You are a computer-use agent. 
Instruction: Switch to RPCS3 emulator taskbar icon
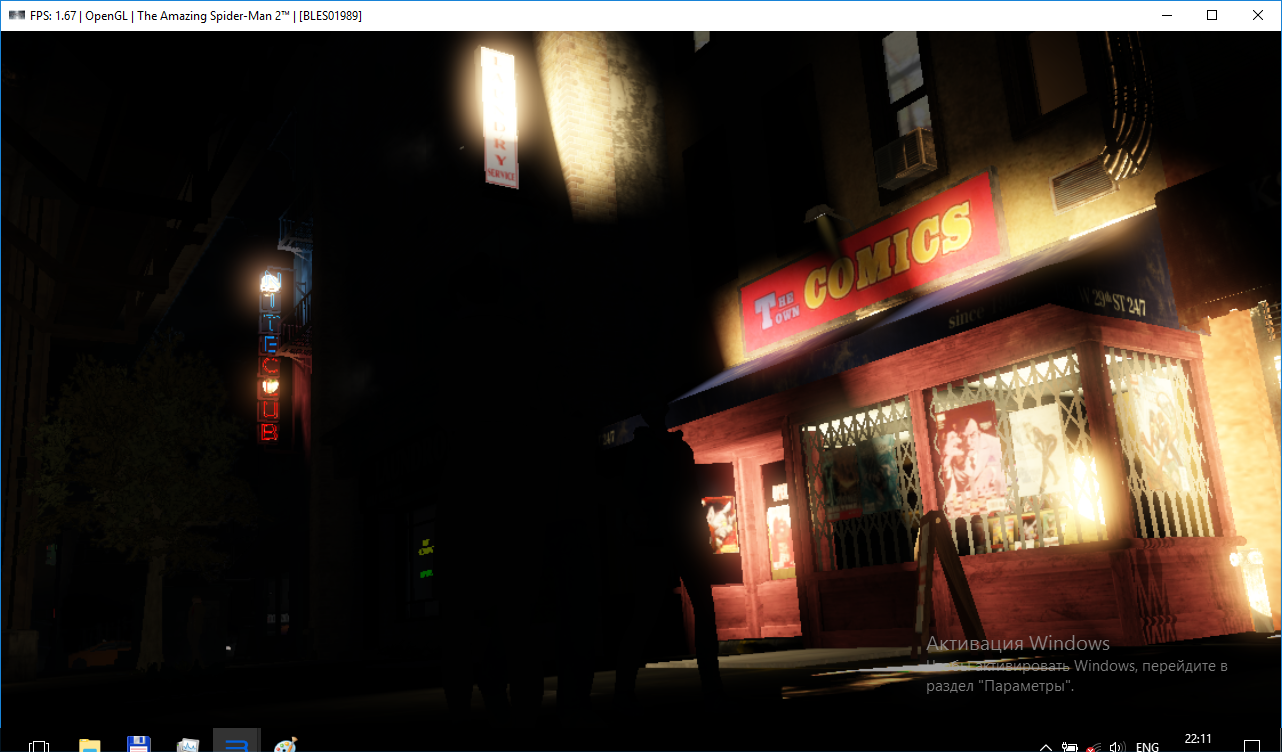pos(237,741)
